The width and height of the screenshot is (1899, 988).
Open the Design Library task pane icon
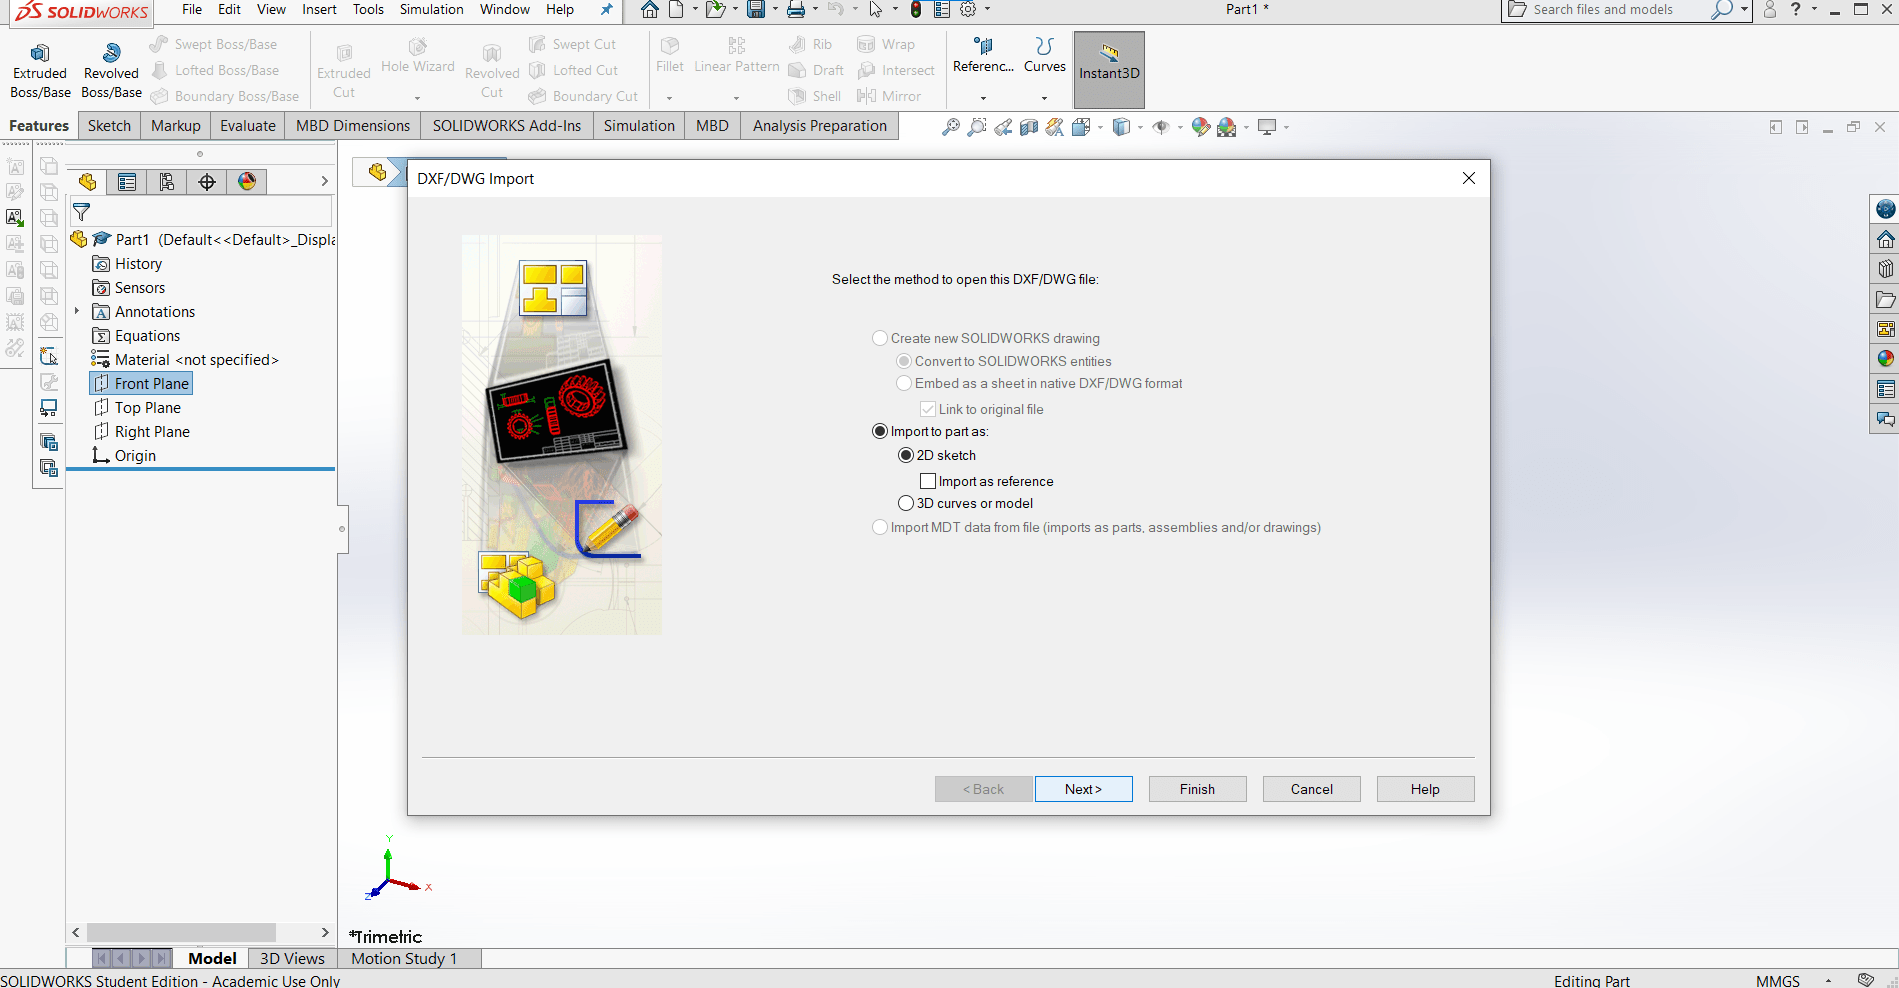1885,269
